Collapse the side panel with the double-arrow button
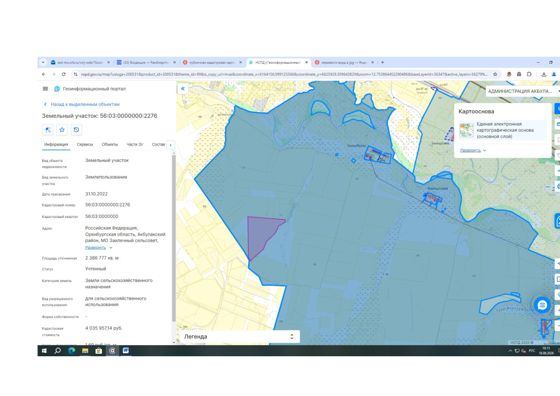560x396 pixels. click(x=183, y=89)
